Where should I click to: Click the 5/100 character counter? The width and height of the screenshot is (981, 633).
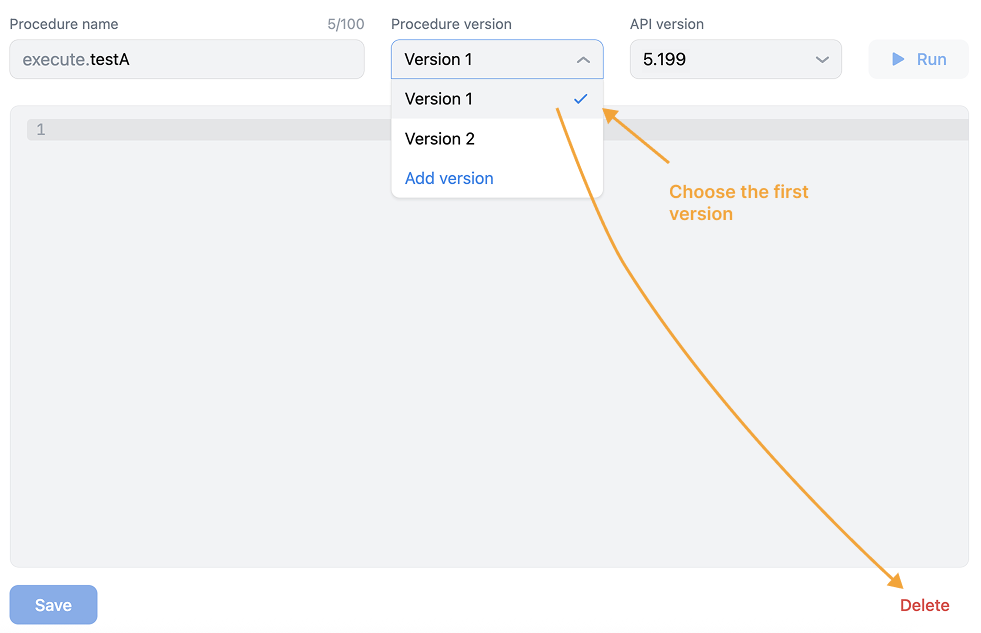345,24
